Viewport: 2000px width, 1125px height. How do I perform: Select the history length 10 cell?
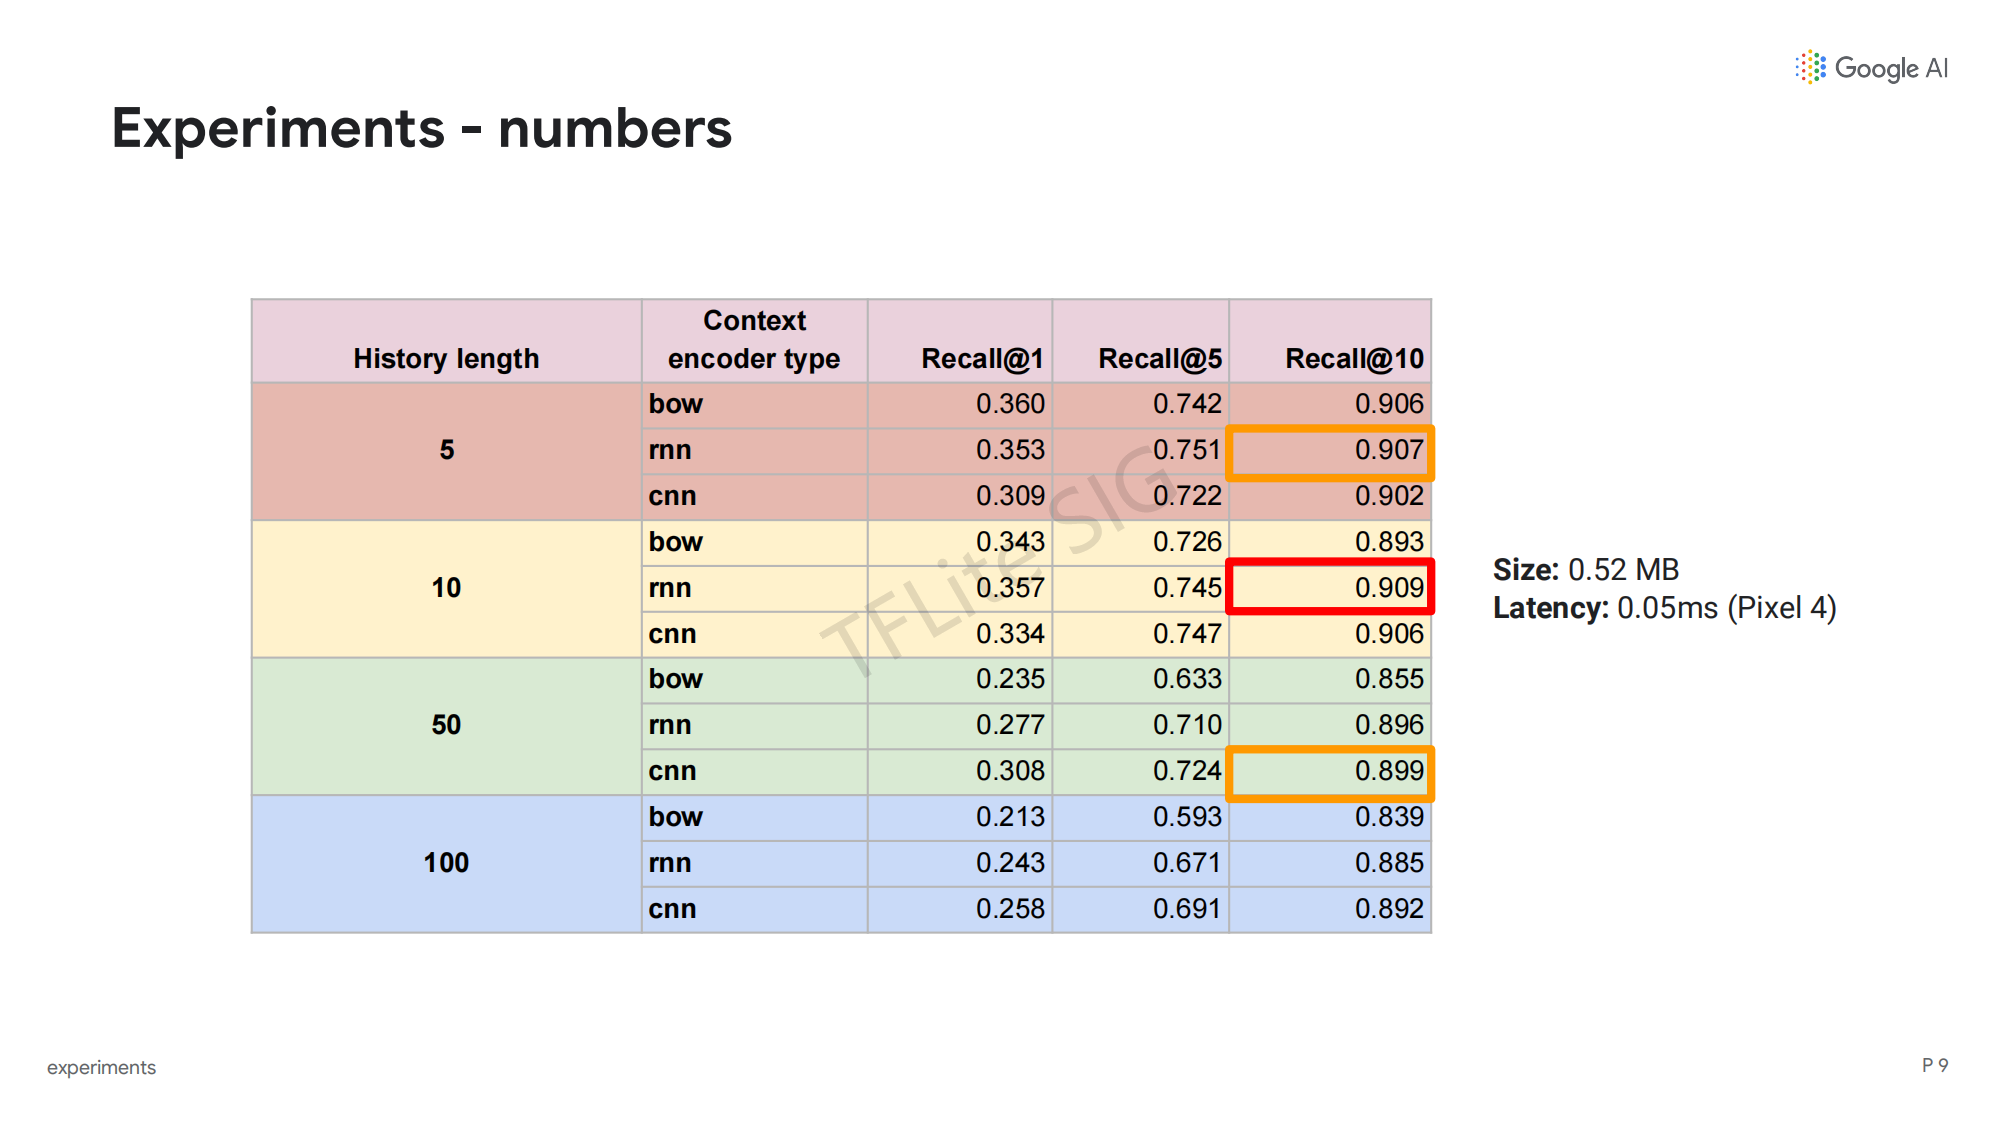tap(447, 588)
